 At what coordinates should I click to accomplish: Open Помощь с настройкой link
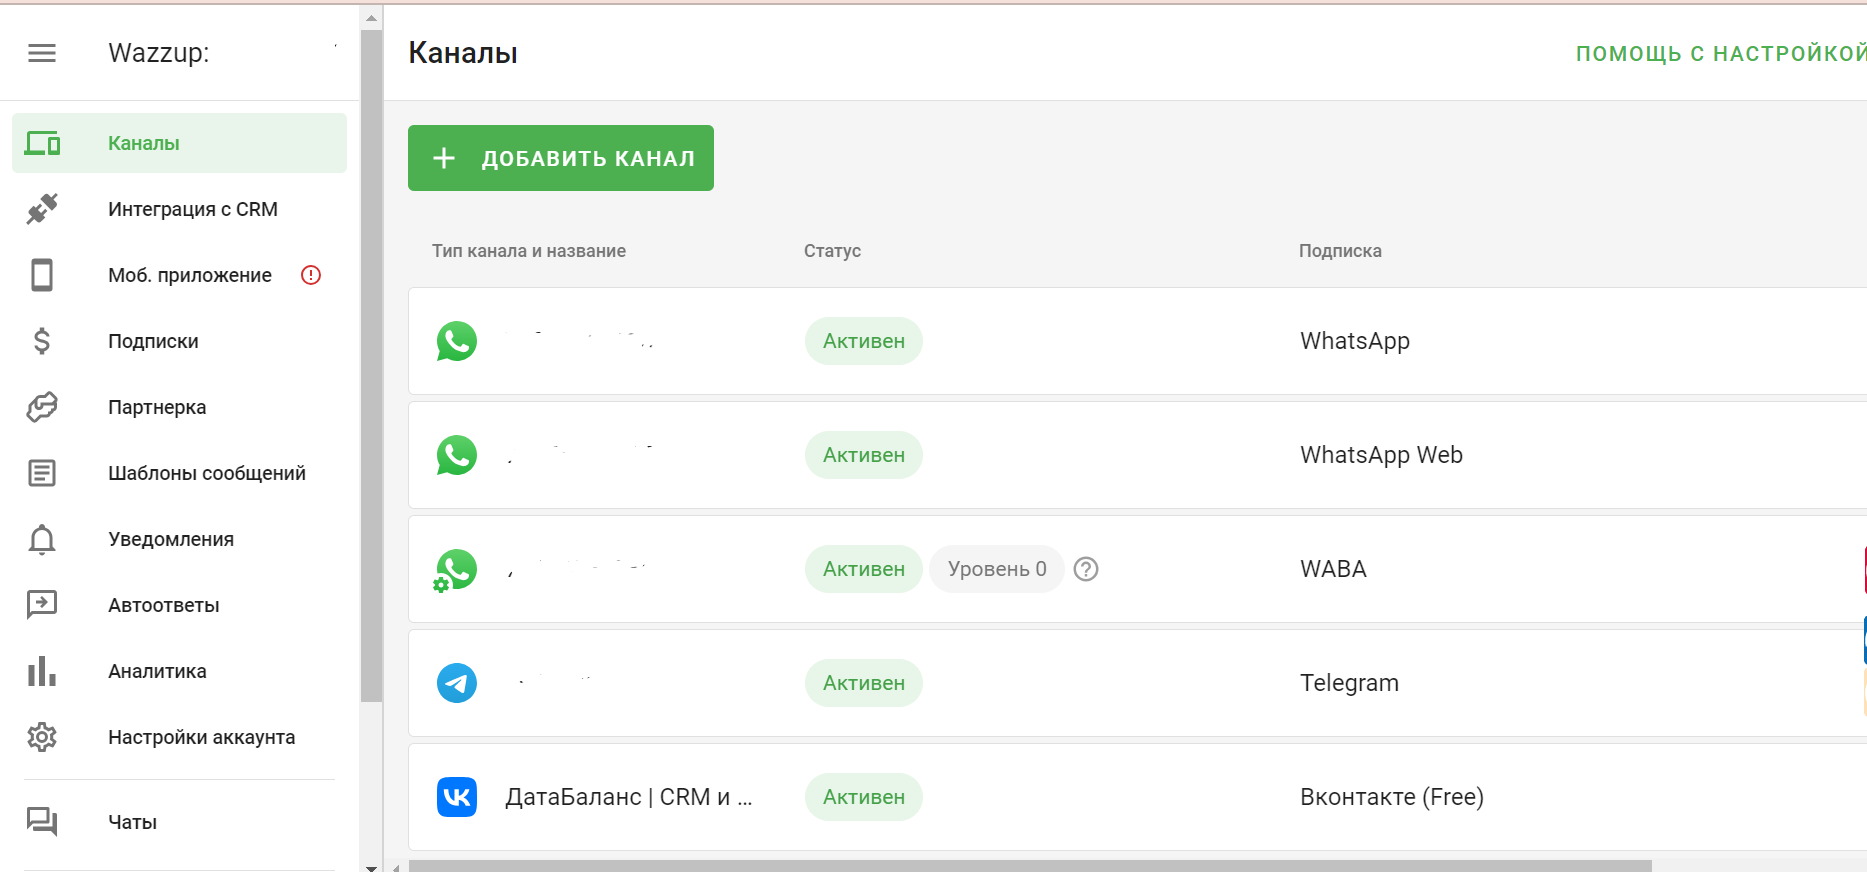point(1719,54)
